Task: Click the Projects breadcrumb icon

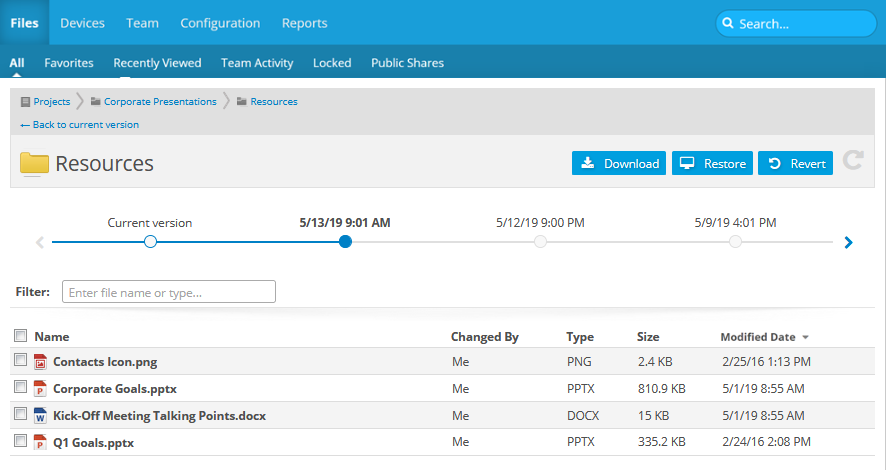Action: click(x=26, y=101)
